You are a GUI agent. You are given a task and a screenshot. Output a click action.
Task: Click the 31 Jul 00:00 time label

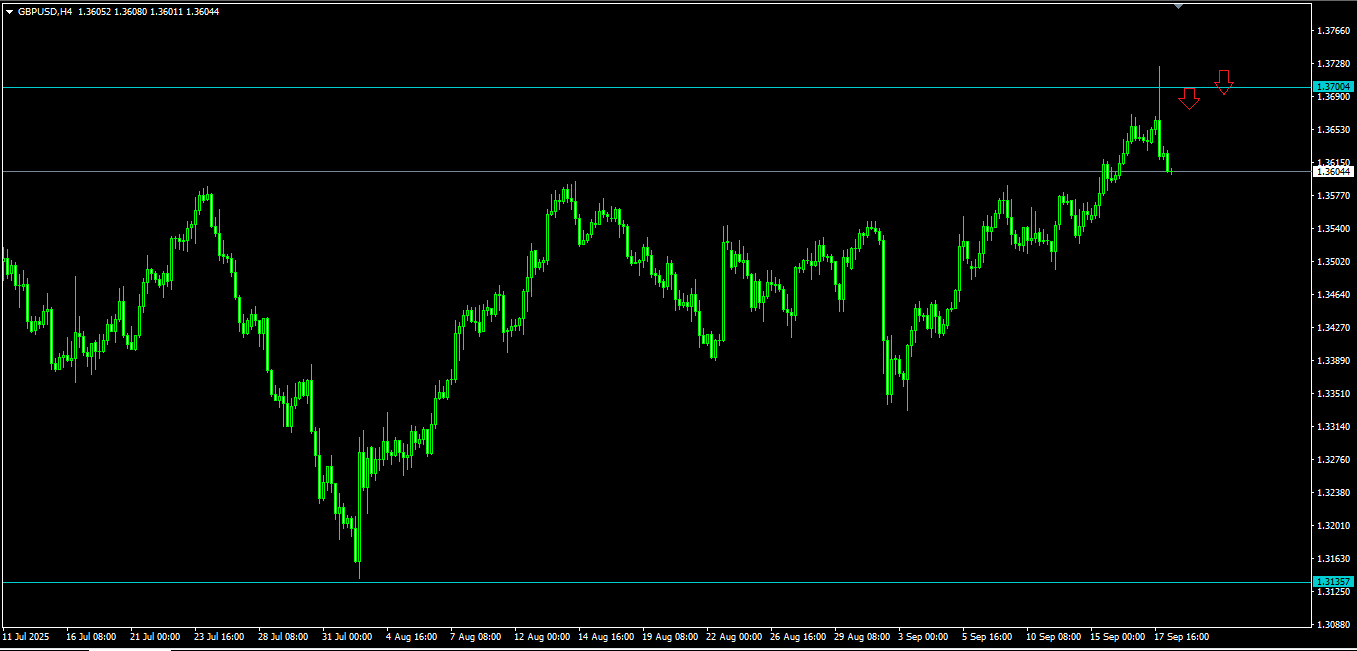[347, 636]
